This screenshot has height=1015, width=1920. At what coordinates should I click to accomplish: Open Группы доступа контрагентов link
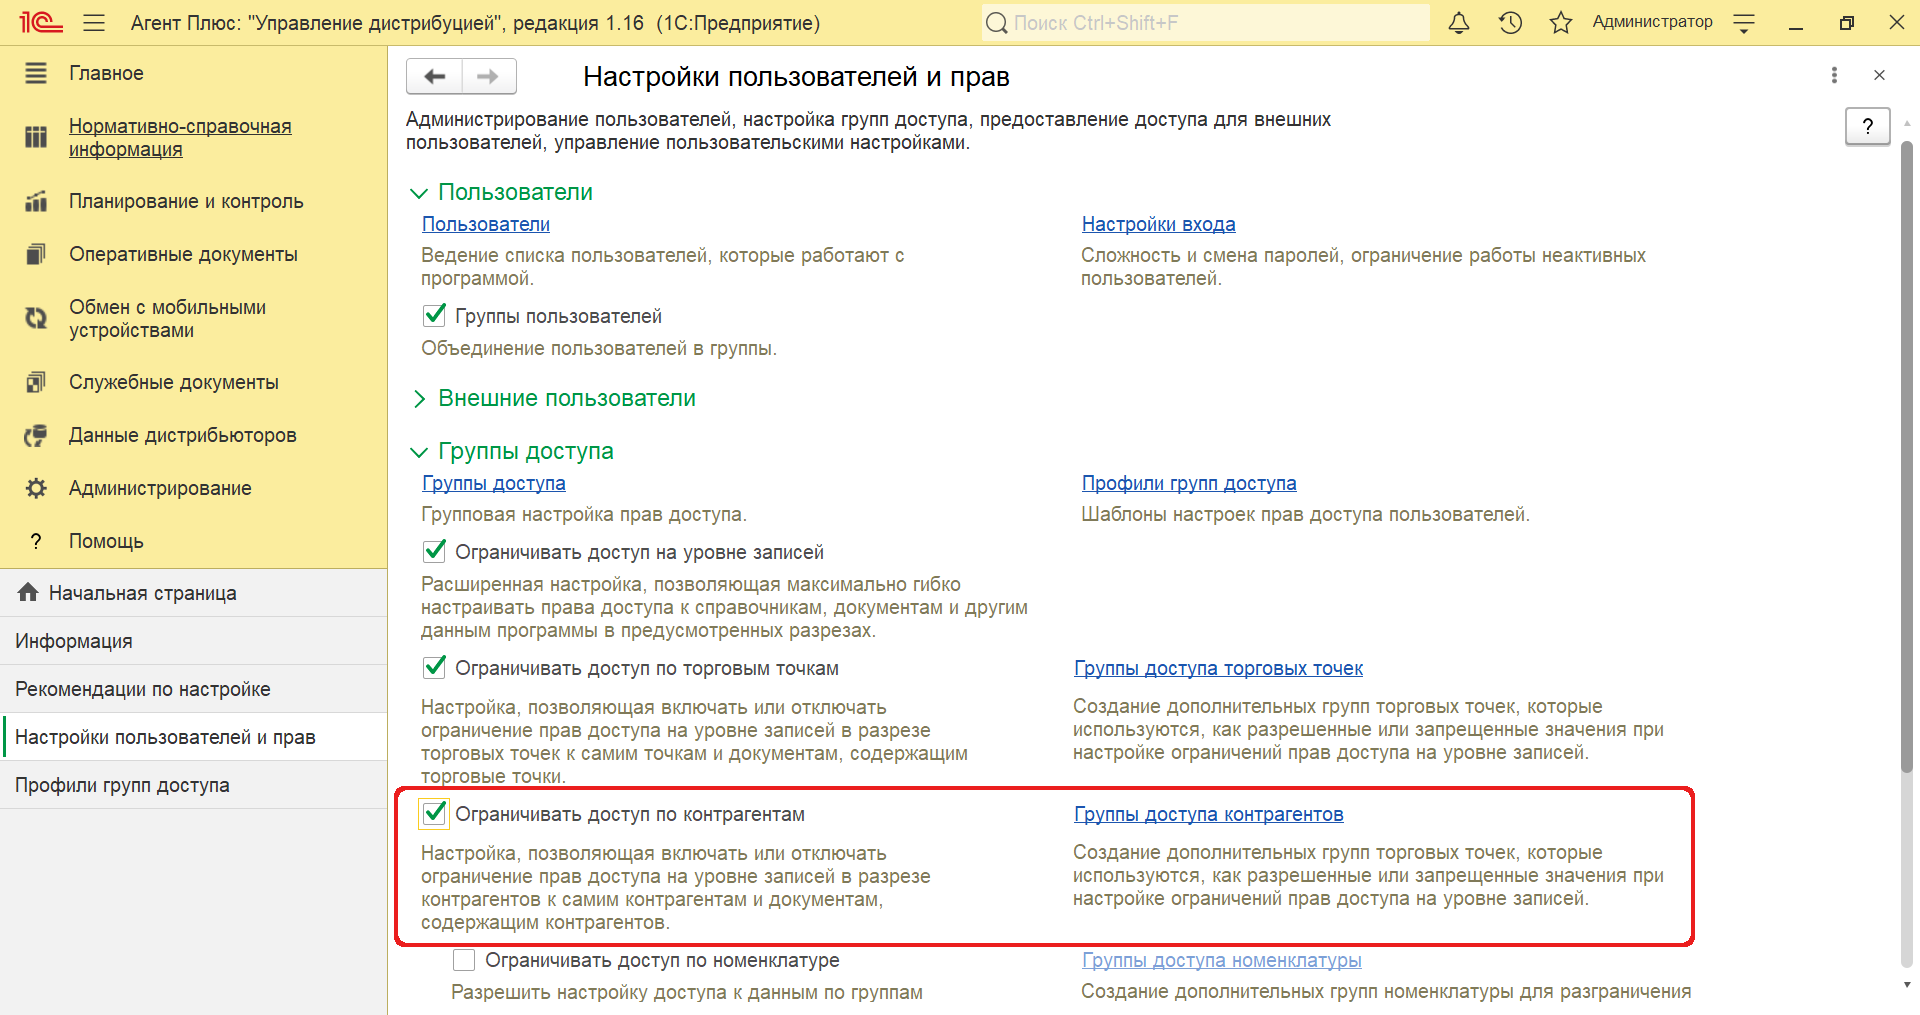pos(1208,814)
